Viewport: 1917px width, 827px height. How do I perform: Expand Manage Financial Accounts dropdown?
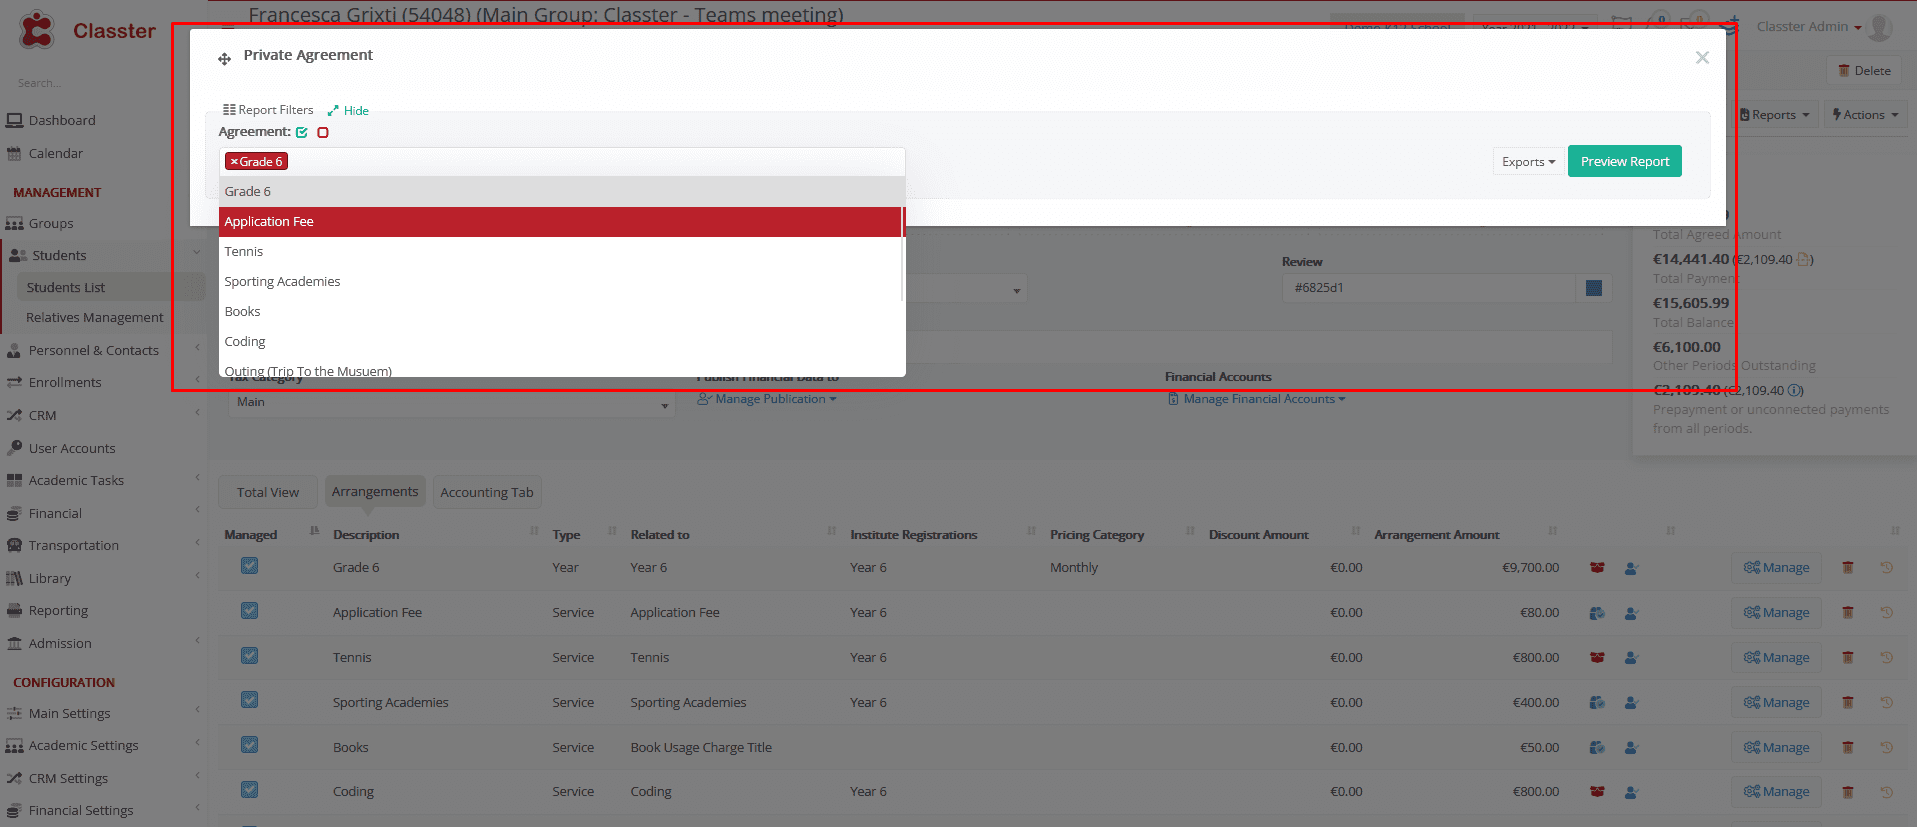coord(1257,399)
